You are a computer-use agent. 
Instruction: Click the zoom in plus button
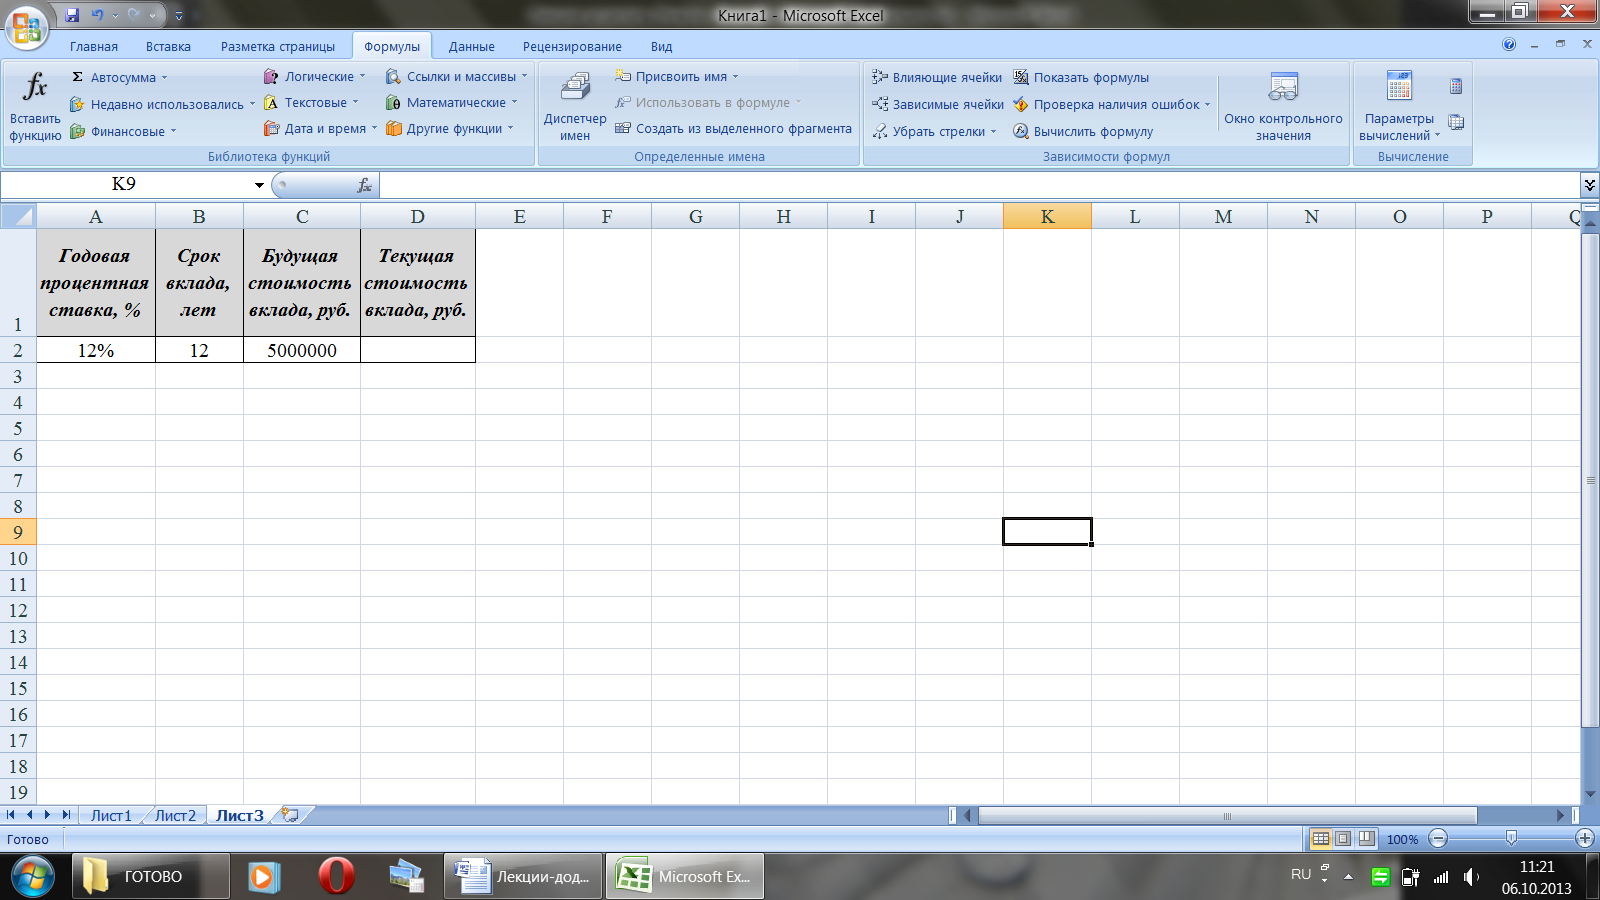(1585, 839)
